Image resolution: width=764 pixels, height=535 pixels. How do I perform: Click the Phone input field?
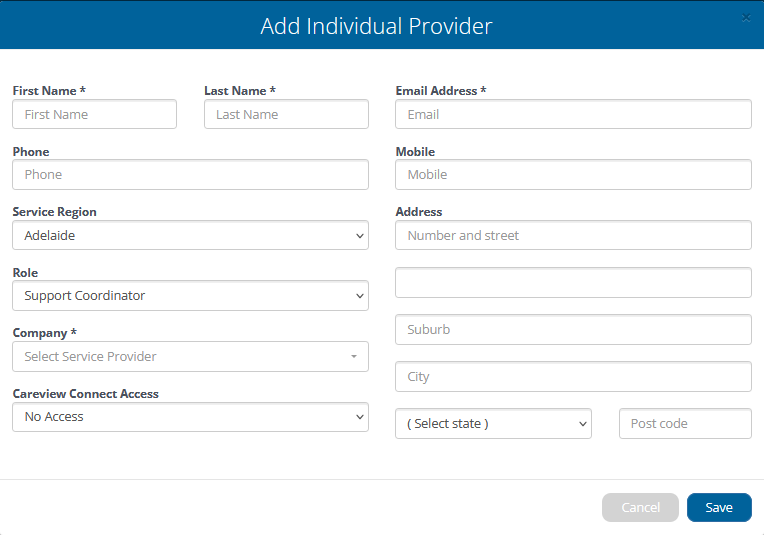(190, 175)
